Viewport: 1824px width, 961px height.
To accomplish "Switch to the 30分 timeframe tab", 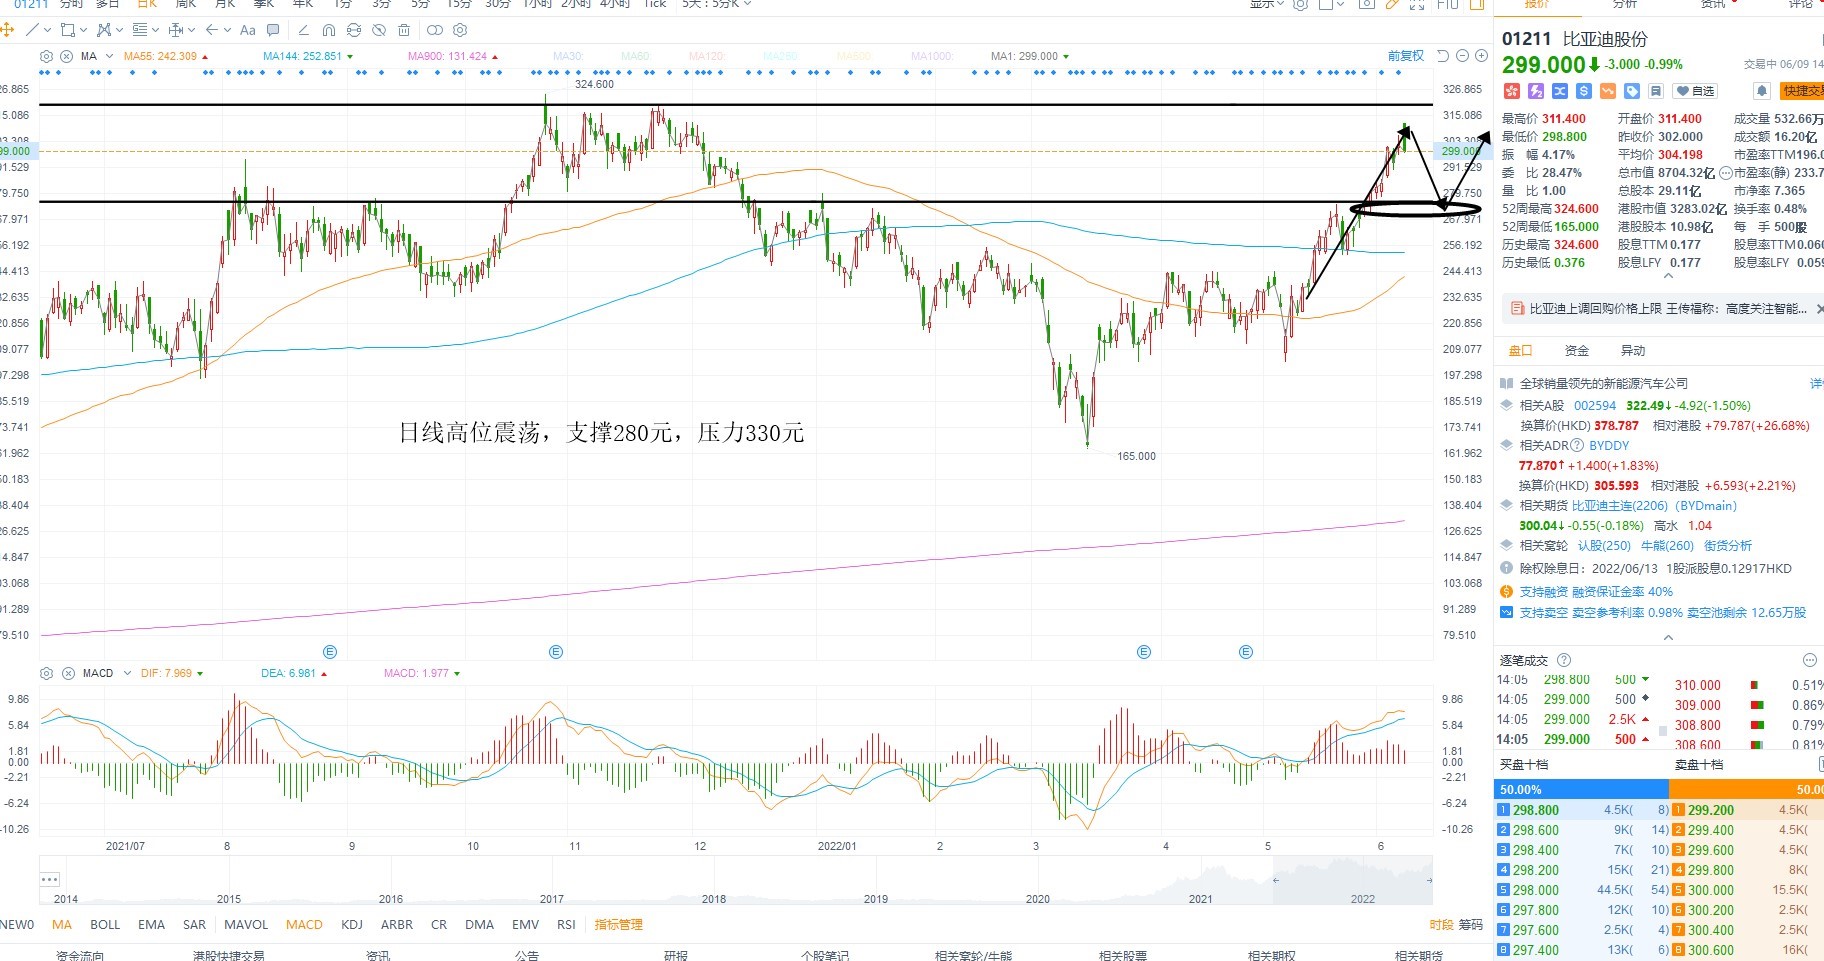I will click(x=497, y=4).
